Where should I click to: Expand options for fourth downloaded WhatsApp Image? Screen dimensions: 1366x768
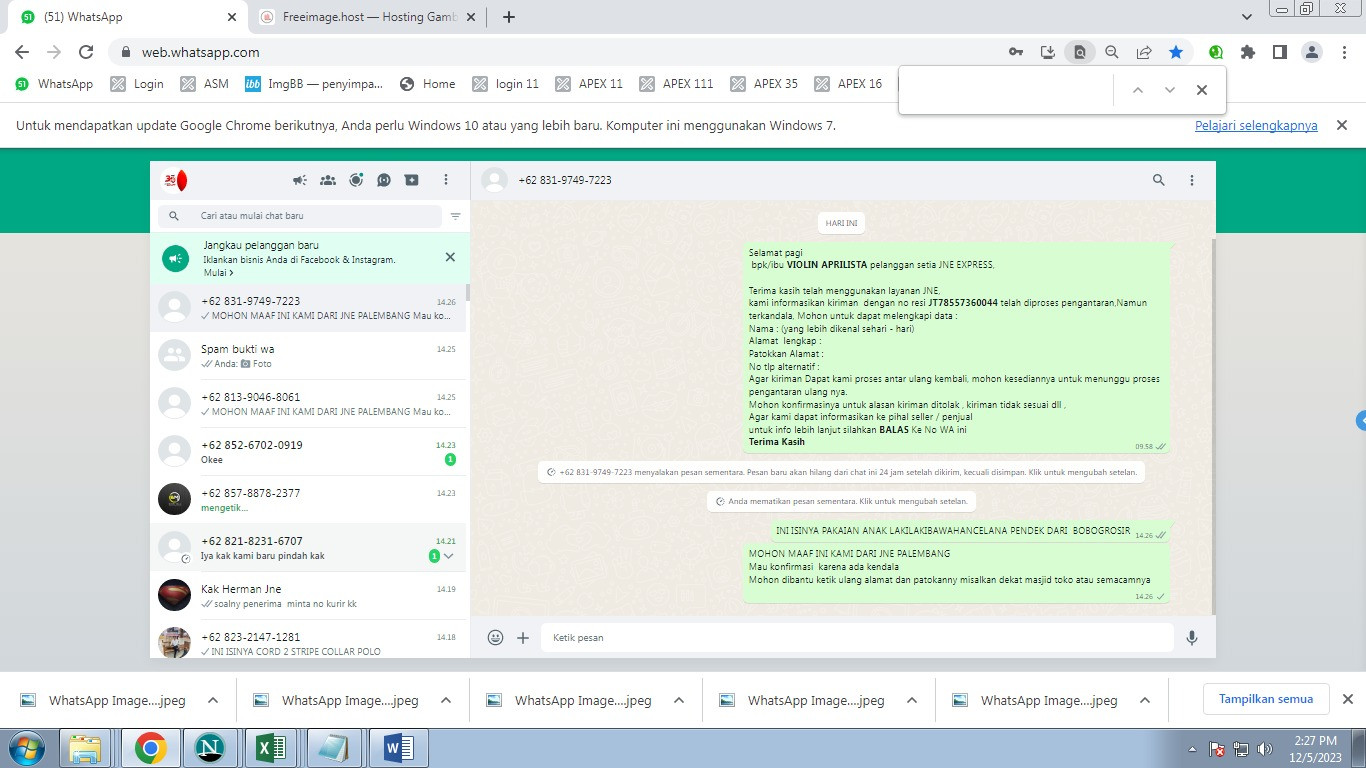(912, 700)
